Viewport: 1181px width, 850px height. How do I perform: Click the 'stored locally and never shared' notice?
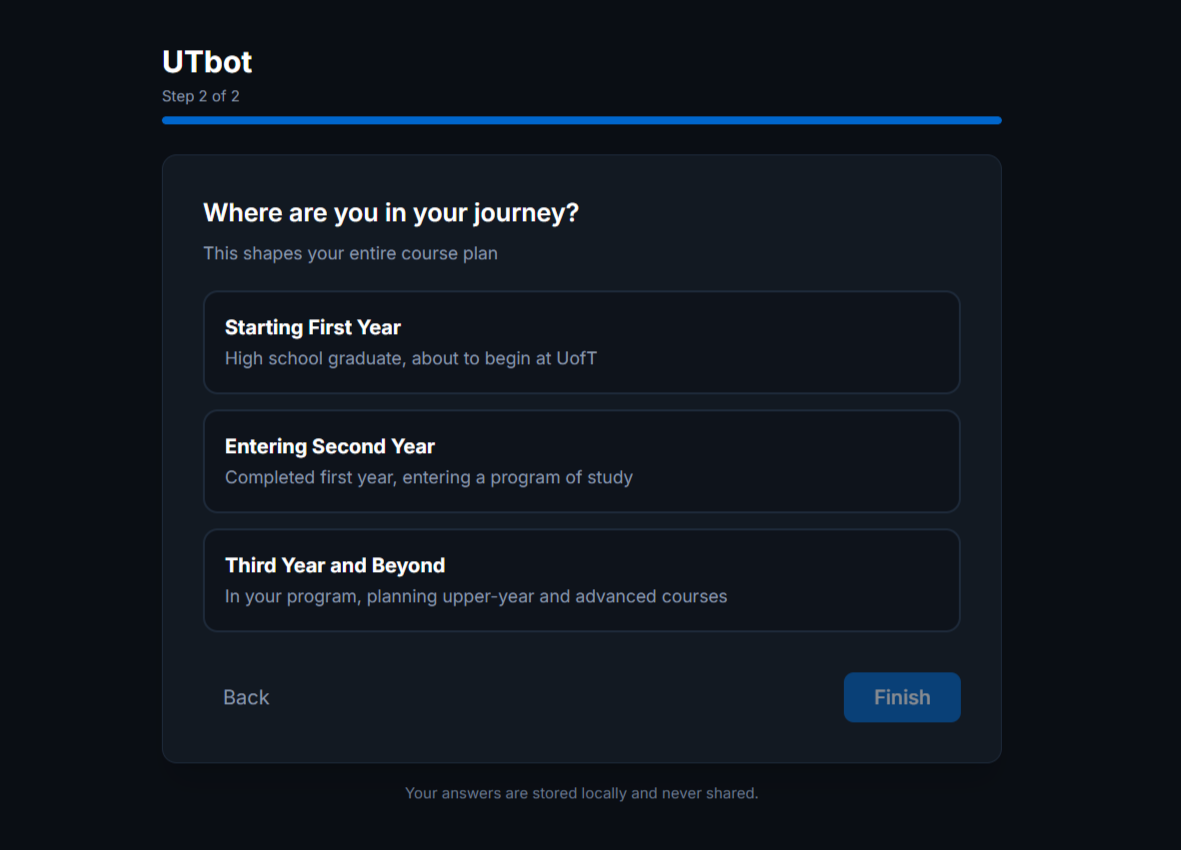581,793
